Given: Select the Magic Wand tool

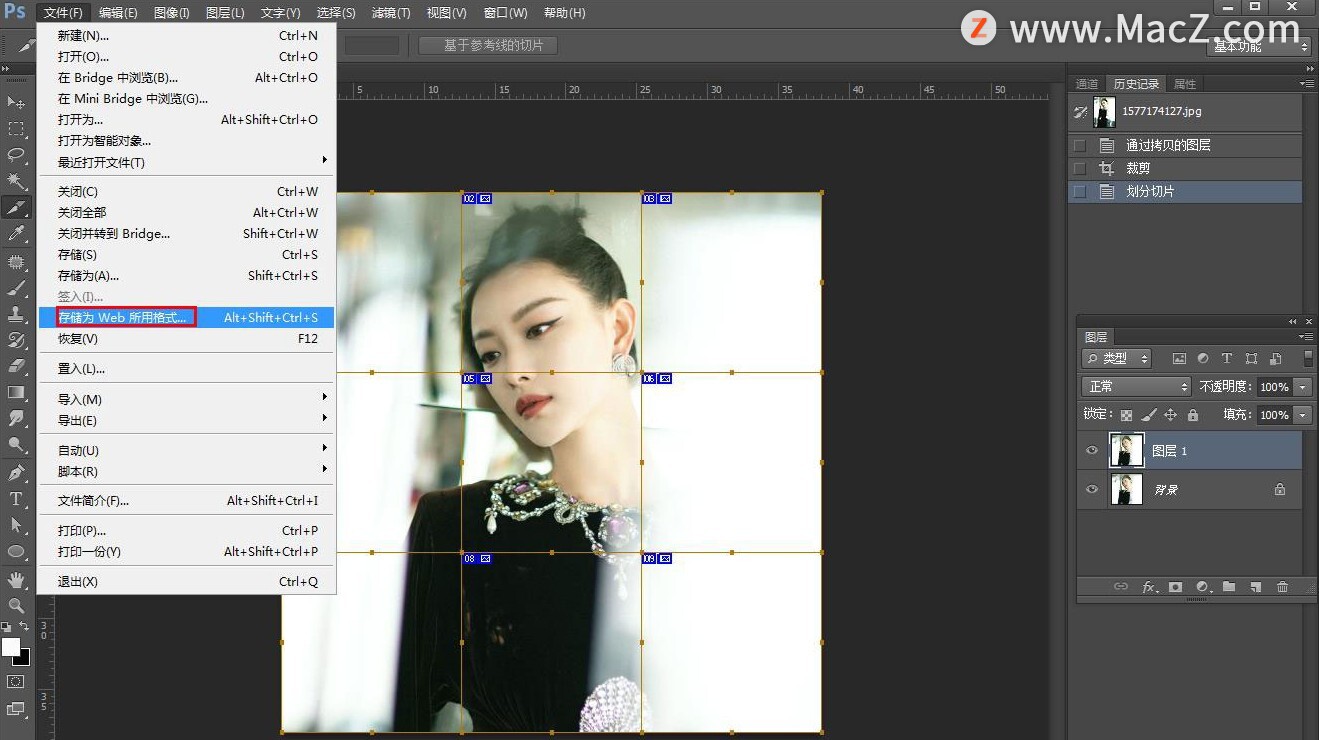Looking at the screenshot, I should tap(17, 181).
